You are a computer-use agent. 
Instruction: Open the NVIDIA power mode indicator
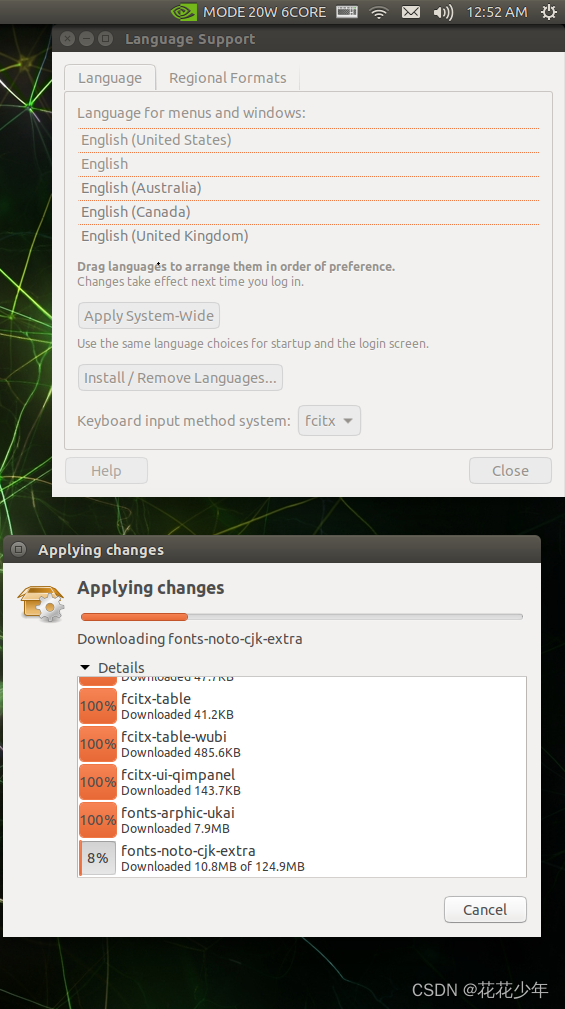tap(248, 12)
